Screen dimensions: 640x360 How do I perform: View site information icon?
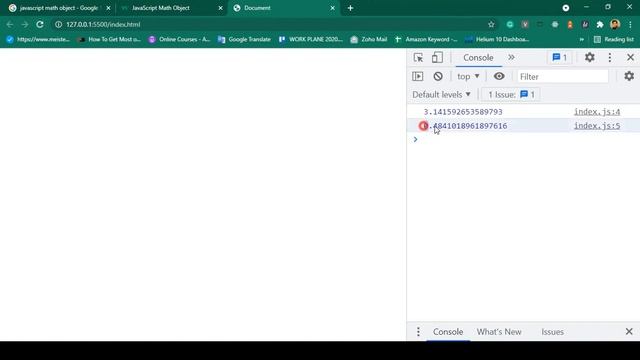(58, 24)
